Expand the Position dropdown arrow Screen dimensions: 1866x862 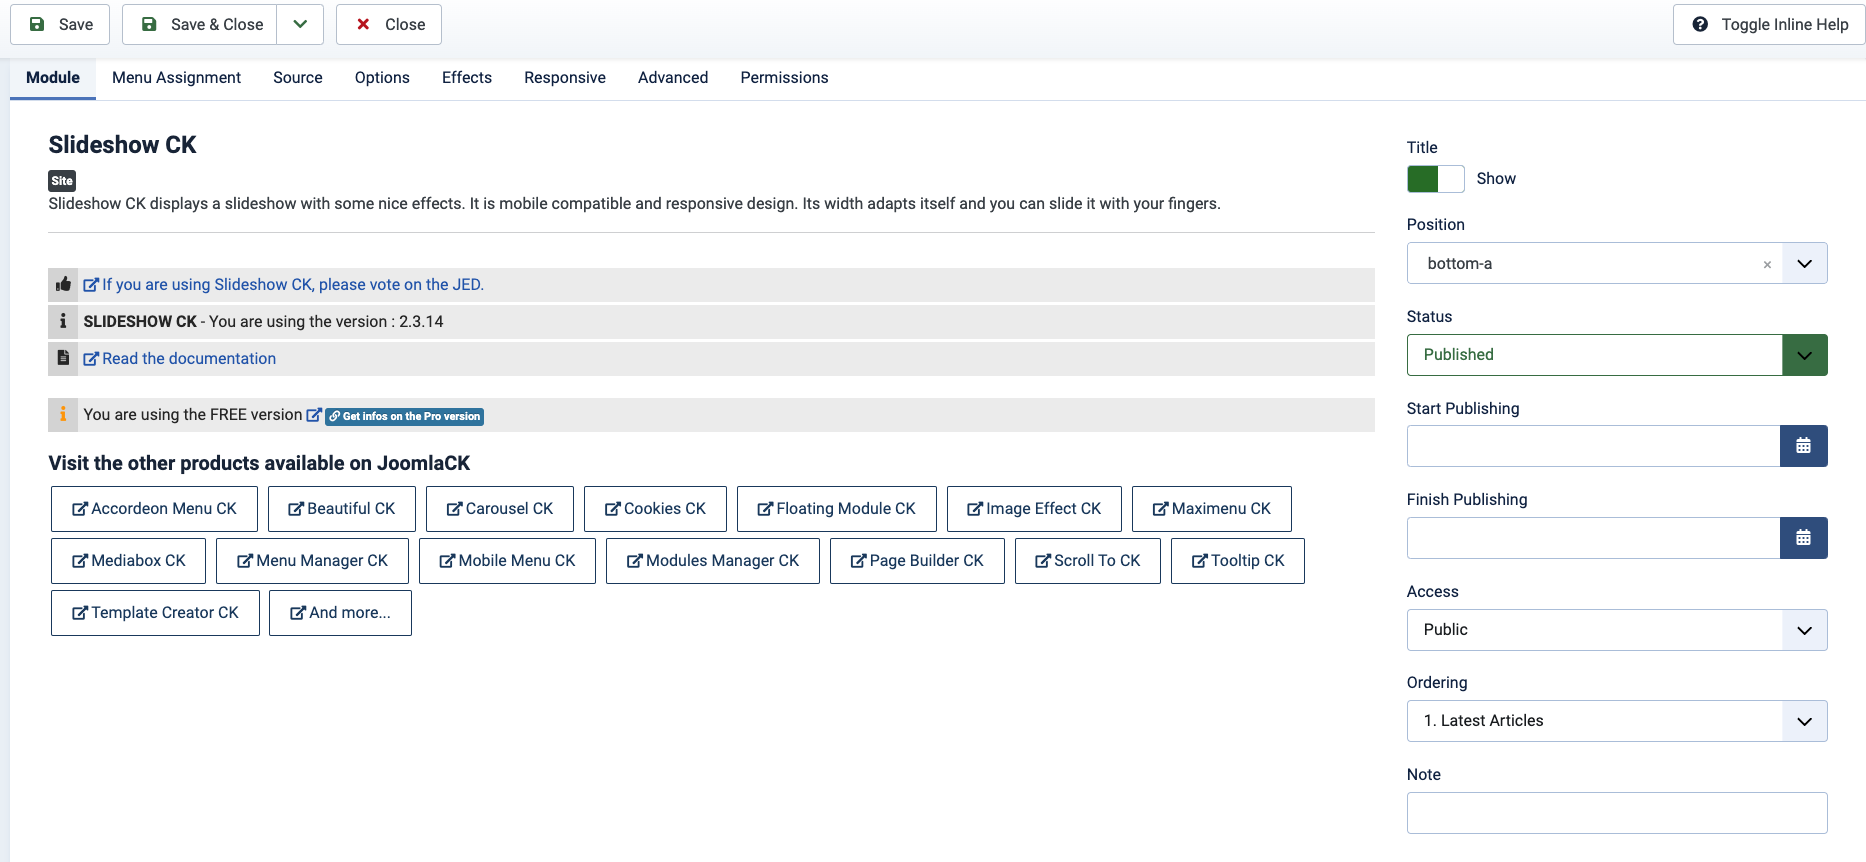tap(1804, 264)
